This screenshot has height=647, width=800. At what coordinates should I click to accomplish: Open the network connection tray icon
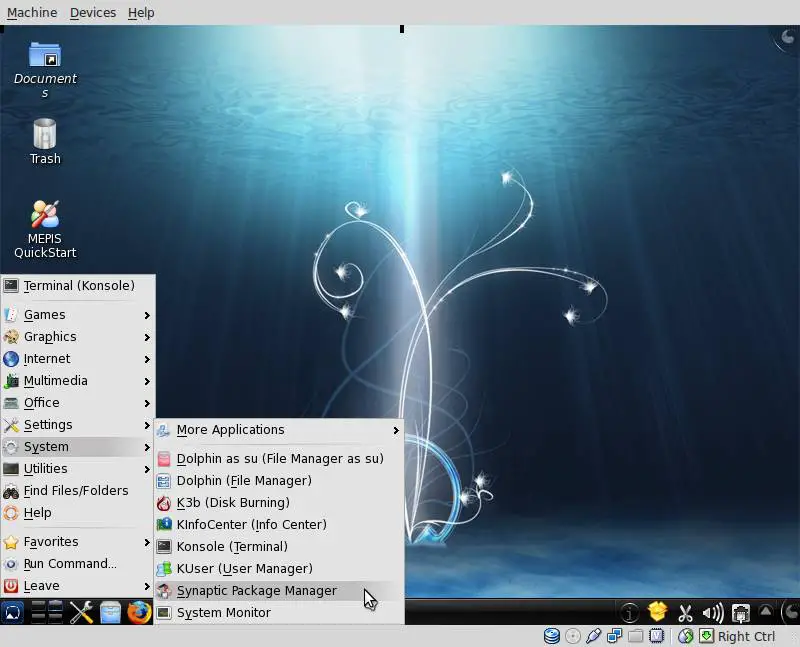[x=740, y=612]
